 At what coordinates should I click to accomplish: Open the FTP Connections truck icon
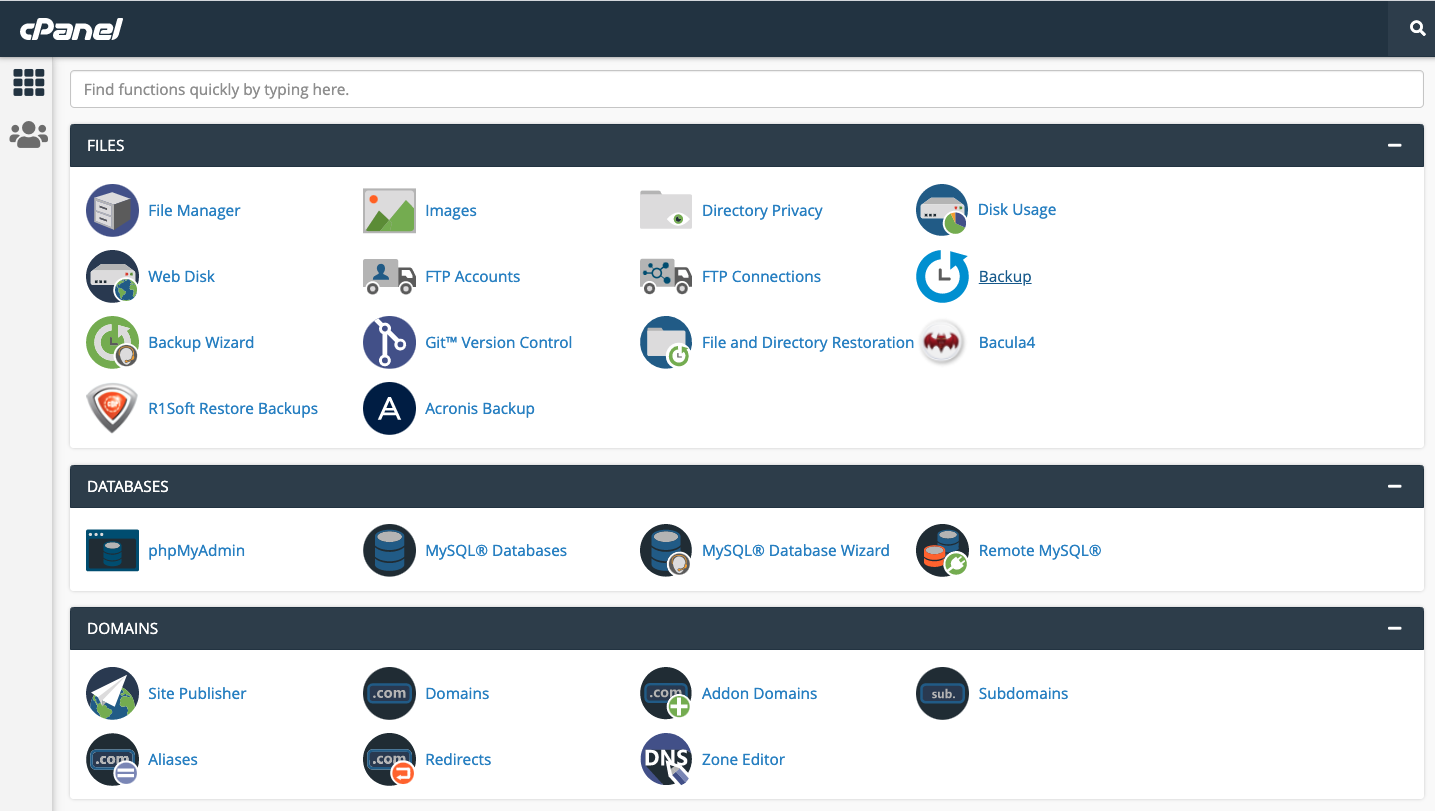pos(666,276)
